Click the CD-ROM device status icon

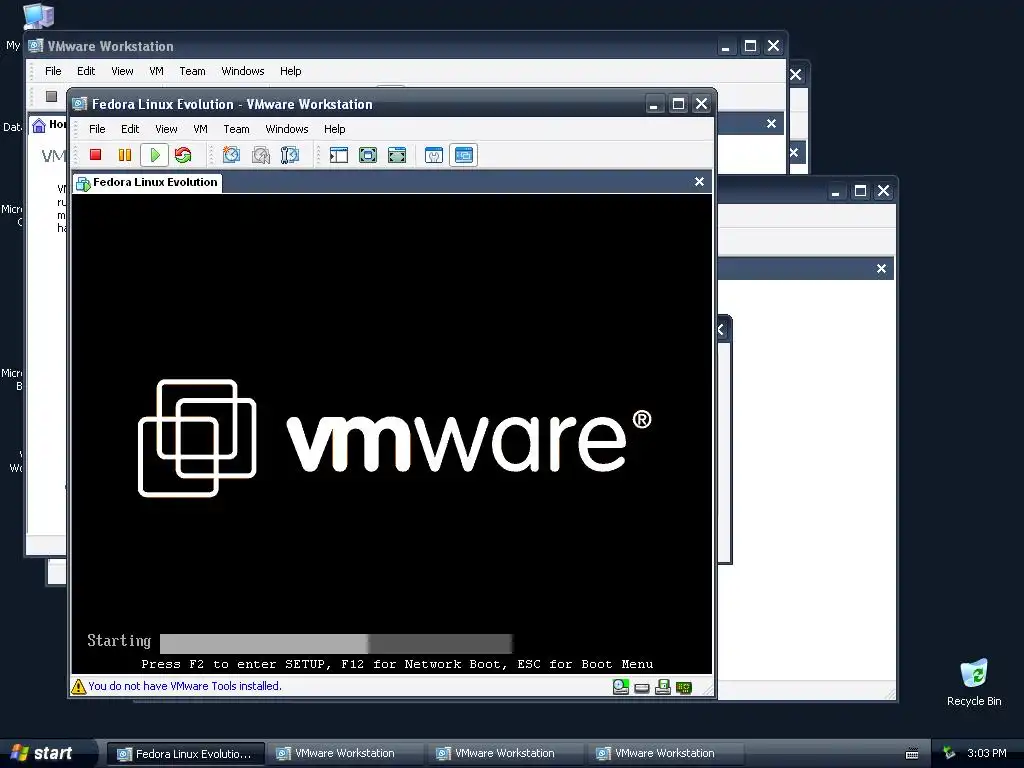(620, 686)
